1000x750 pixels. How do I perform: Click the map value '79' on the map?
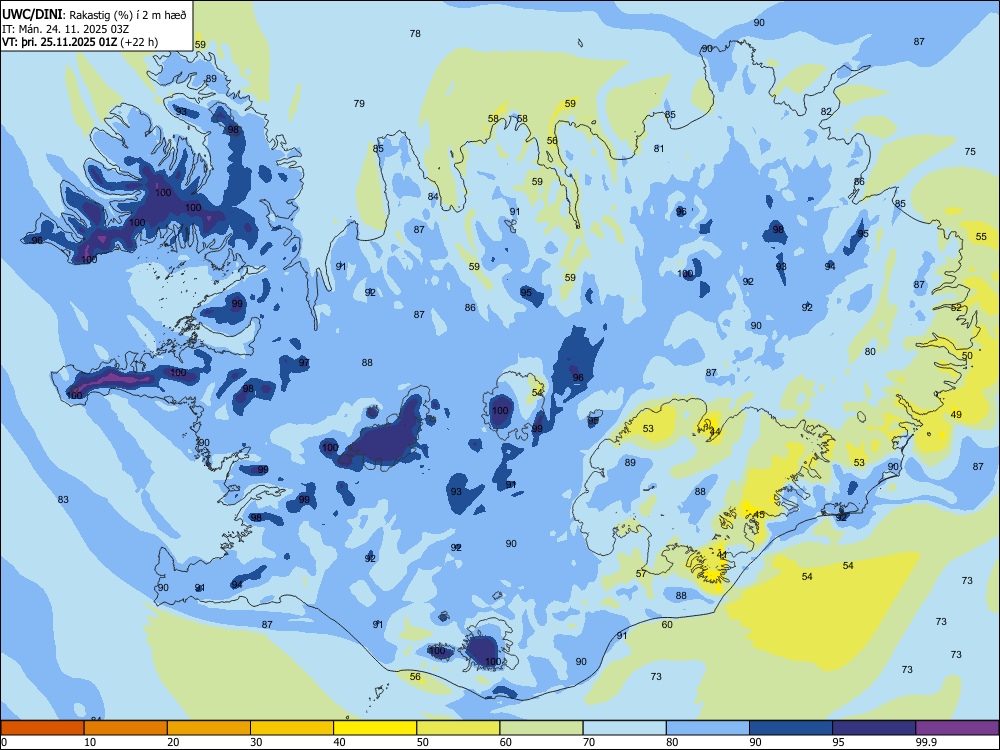(359, 103)
